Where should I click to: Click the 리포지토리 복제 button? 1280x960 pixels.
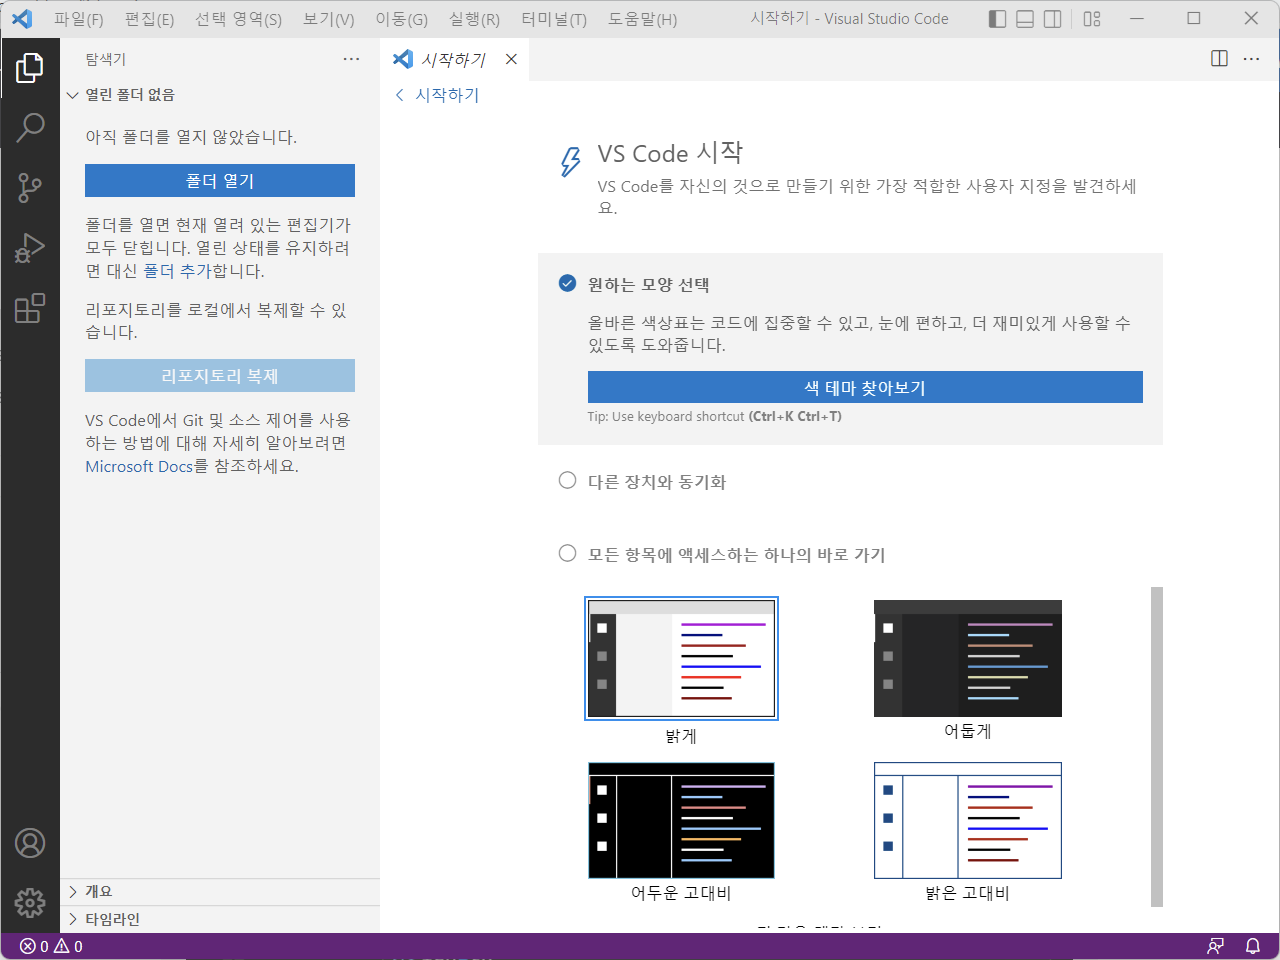tap(220, 375)
